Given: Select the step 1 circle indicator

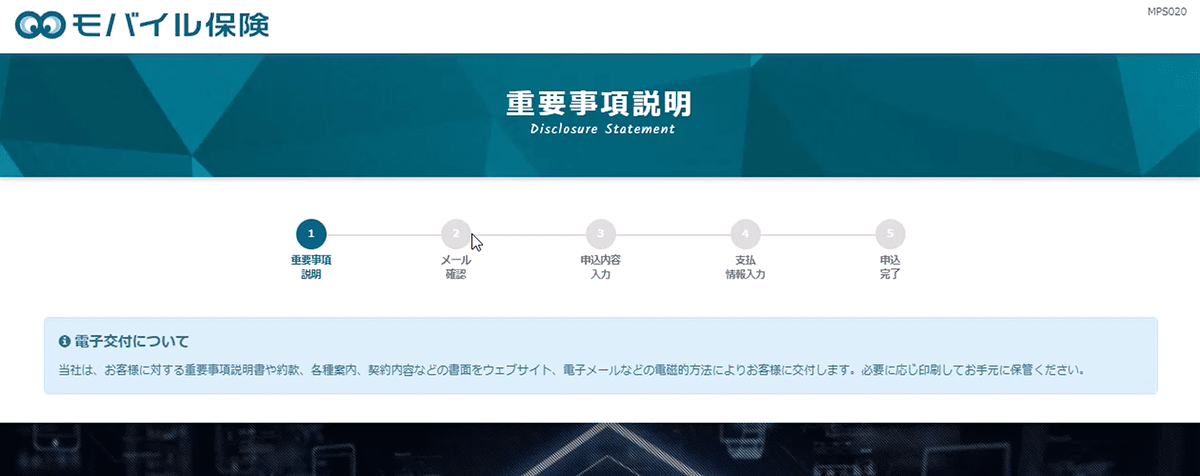Looking at the screenshot, I should click(x=311, y=234).
